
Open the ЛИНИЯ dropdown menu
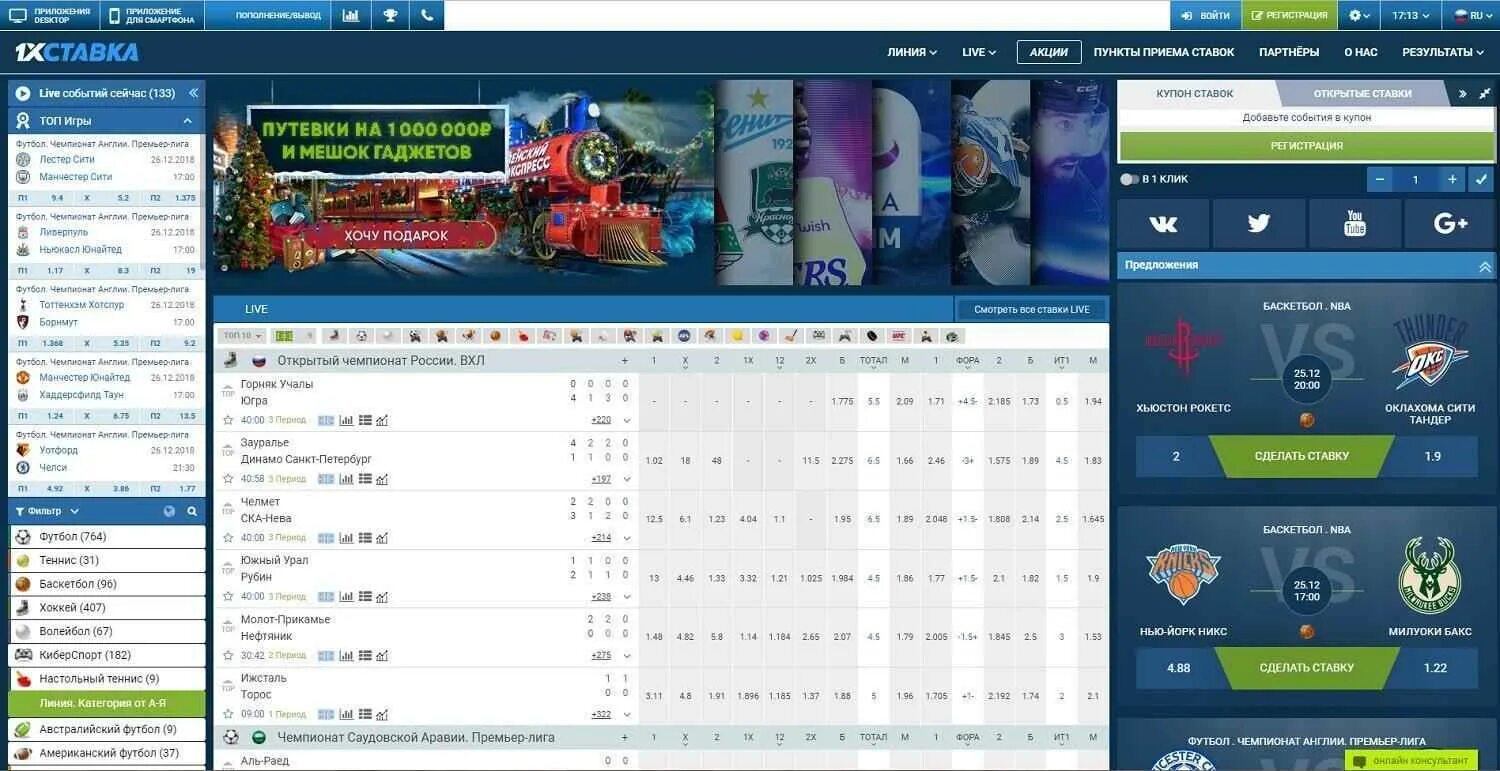pos(912,52)
